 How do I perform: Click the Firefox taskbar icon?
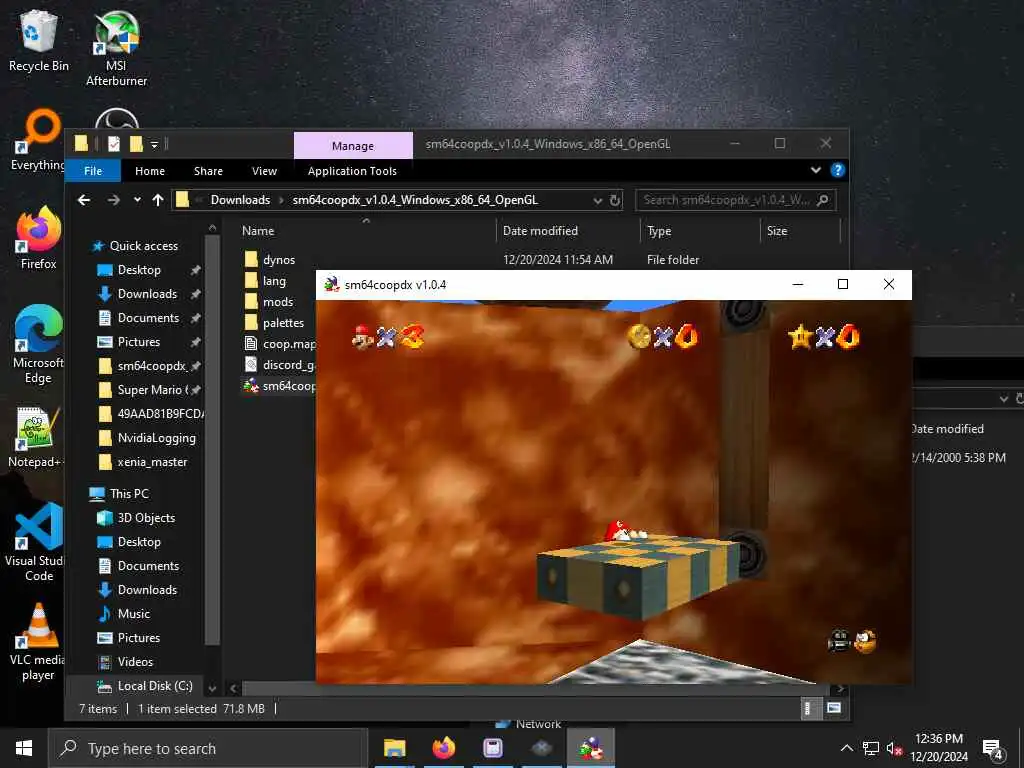tap(443, 748)
